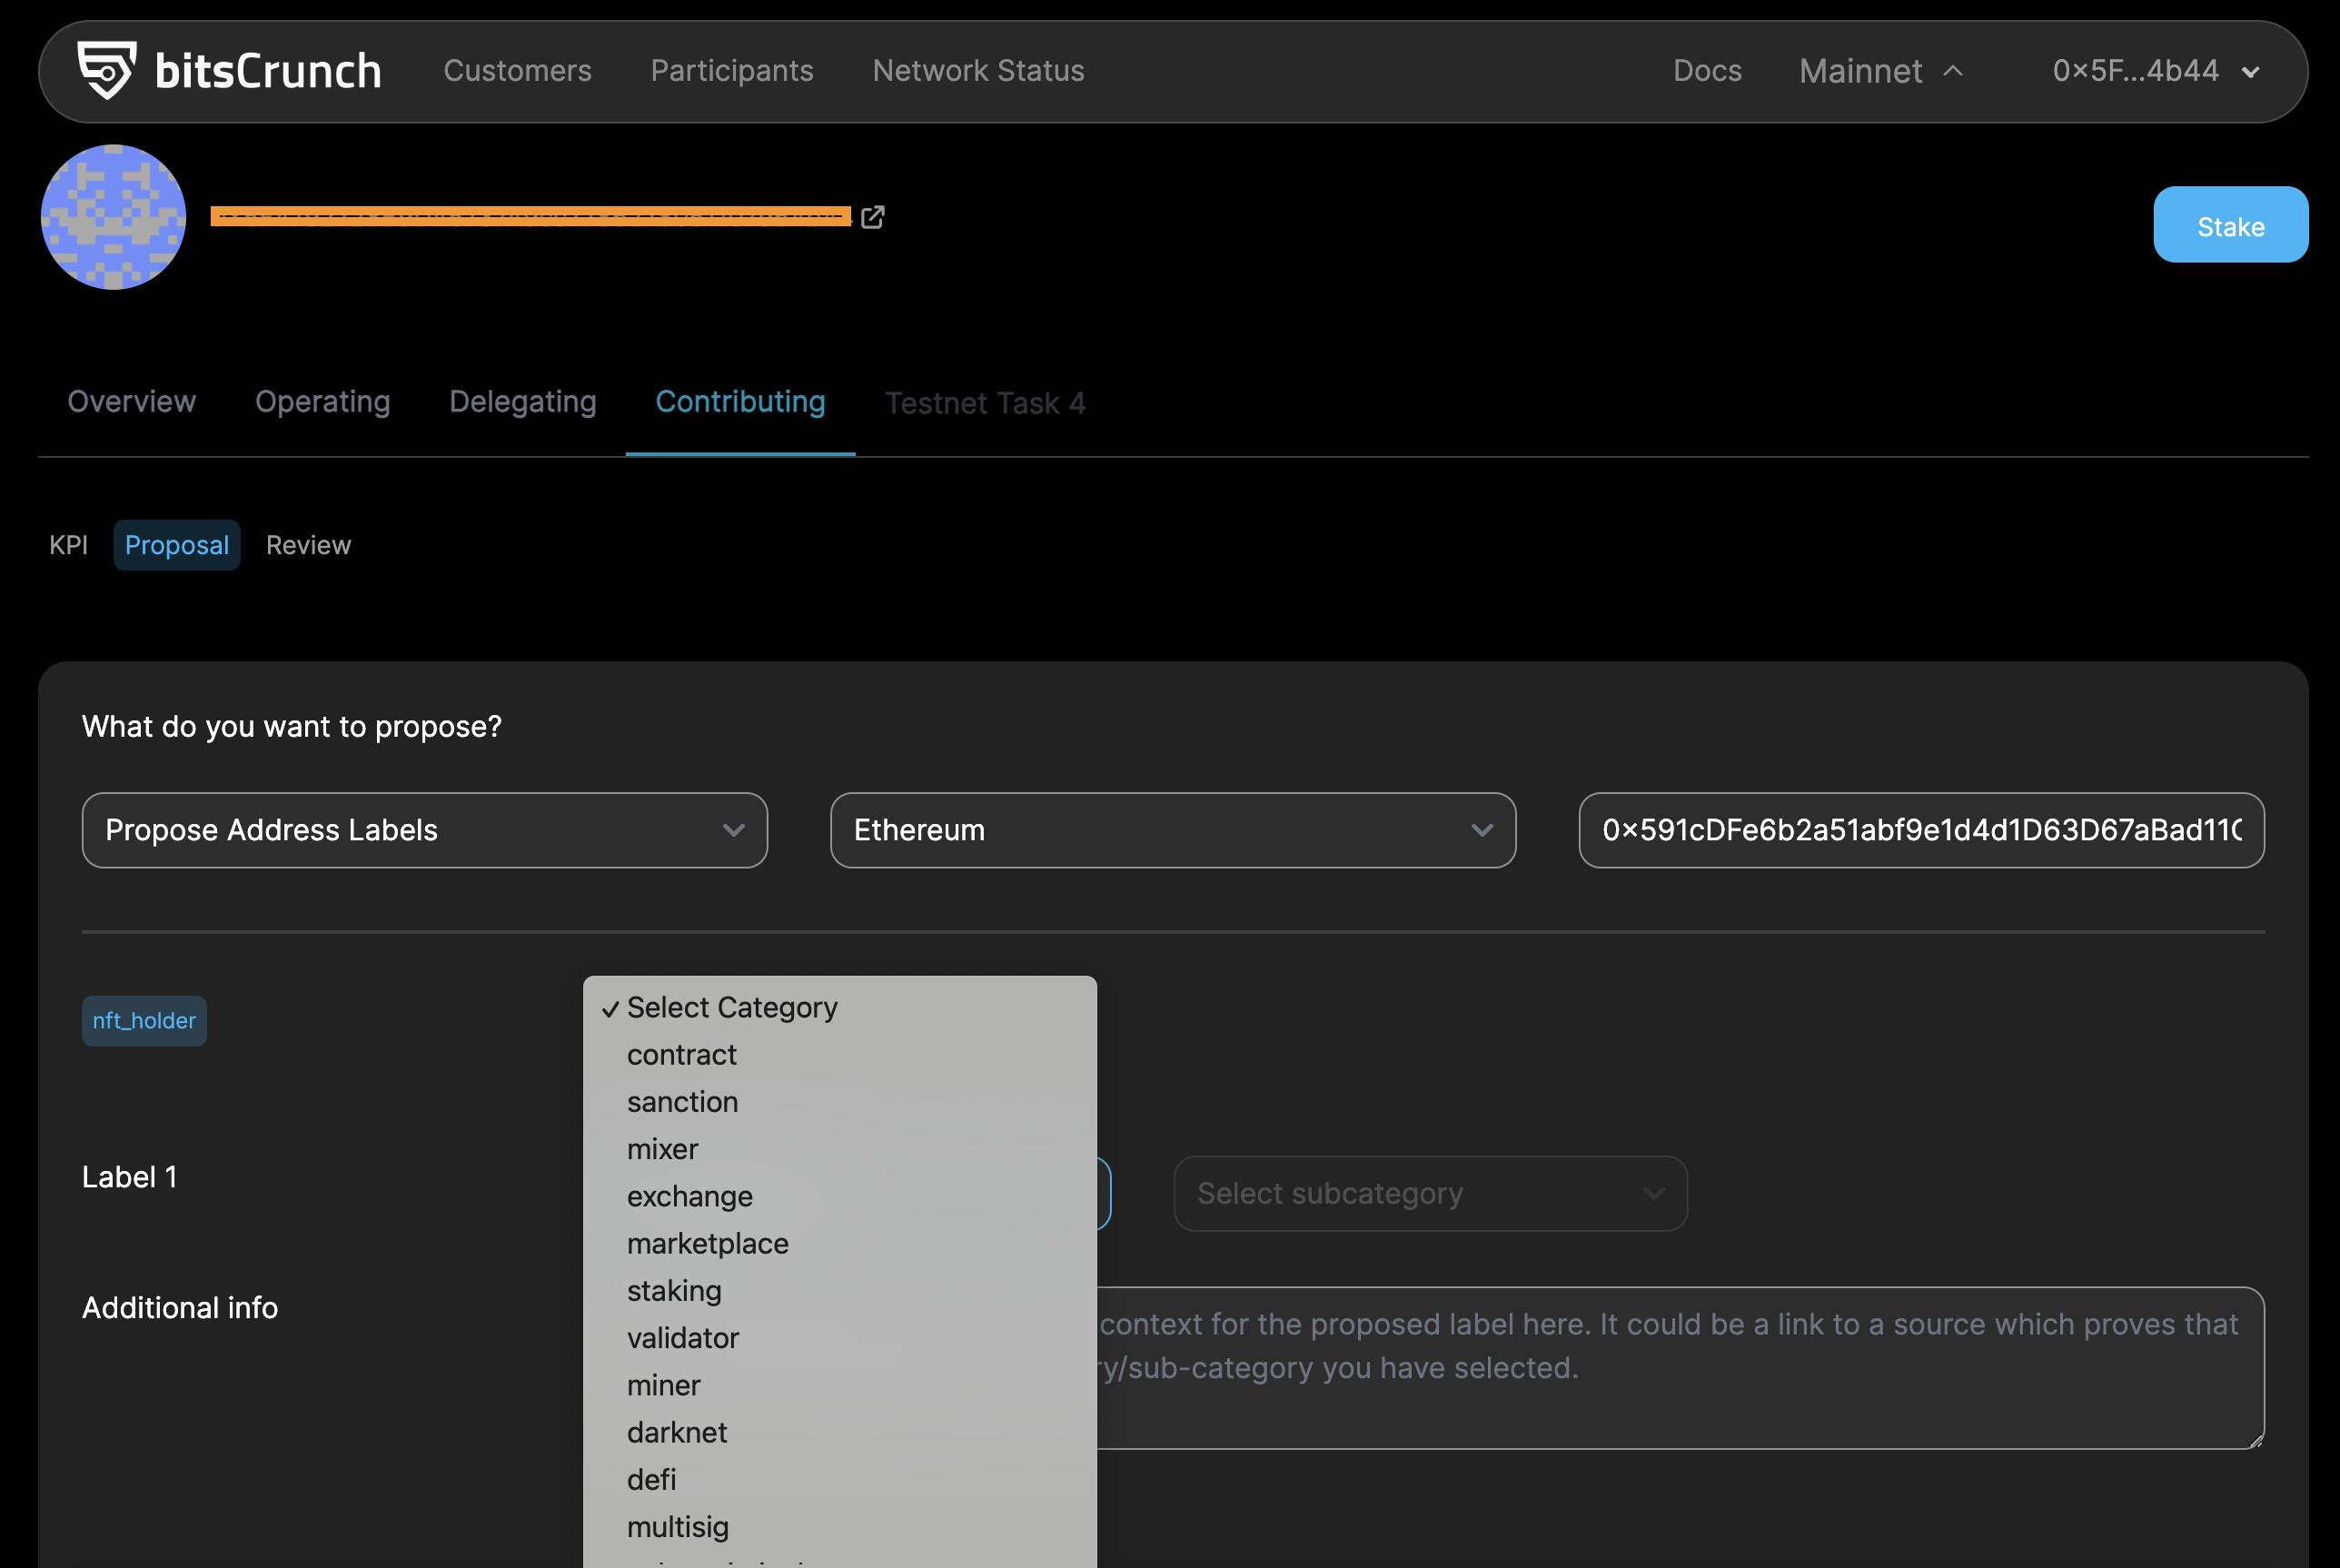The width and height of the screenshot is (2340, 1568).
Task: Click the "Label 1" label
Action: pyautogui.click(x=130, y=1178)
